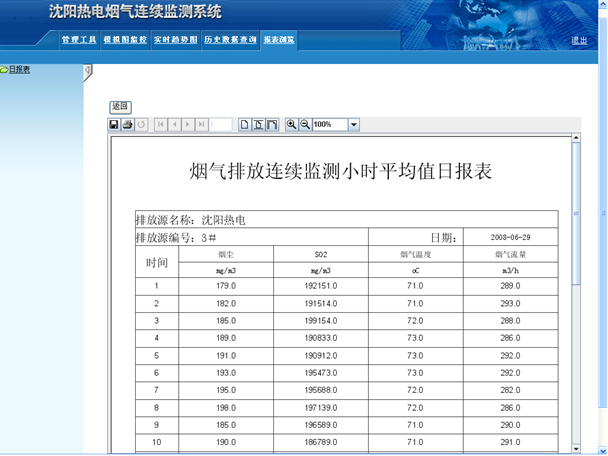
Task: Open the 管理工具 tab
Action: tap(78, 41)
